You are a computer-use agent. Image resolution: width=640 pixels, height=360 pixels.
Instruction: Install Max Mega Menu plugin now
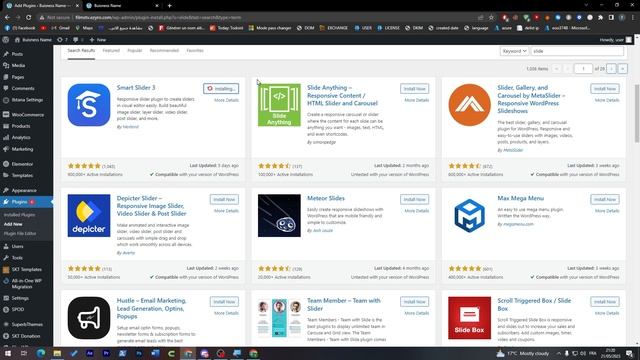[604, 199]
